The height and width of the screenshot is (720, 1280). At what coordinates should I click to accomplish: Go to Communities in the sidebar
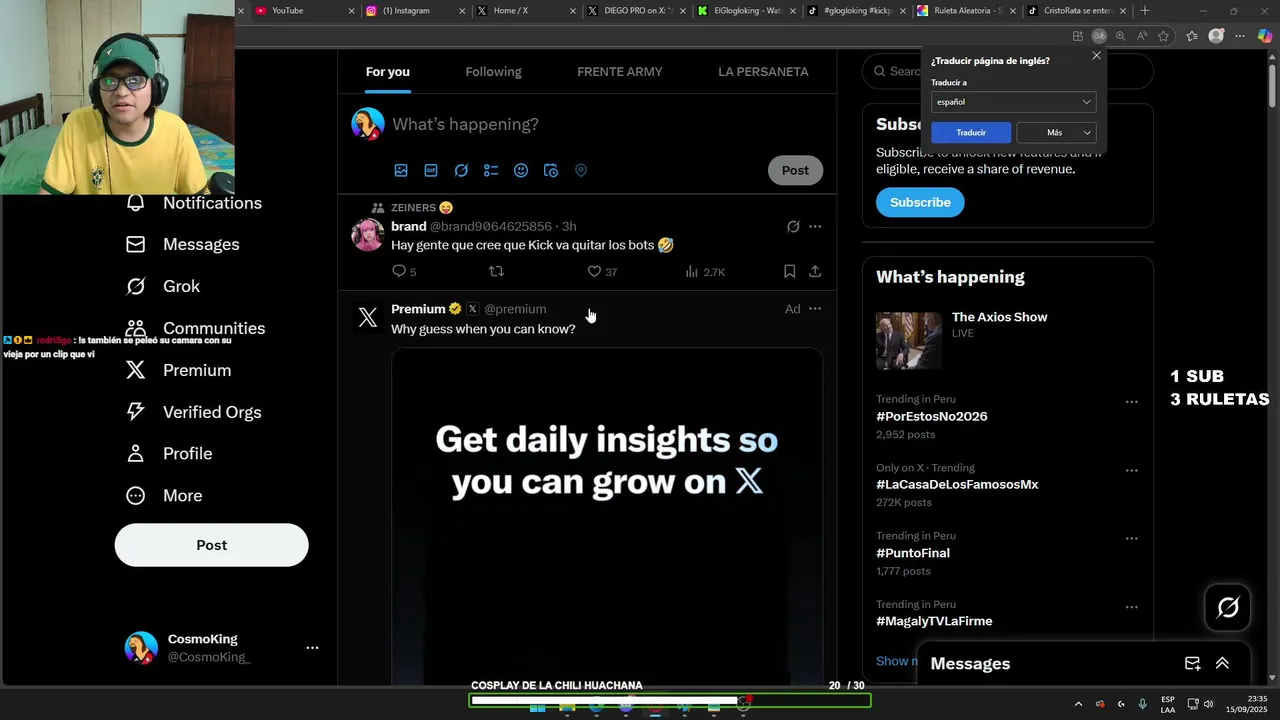(195, 328)
